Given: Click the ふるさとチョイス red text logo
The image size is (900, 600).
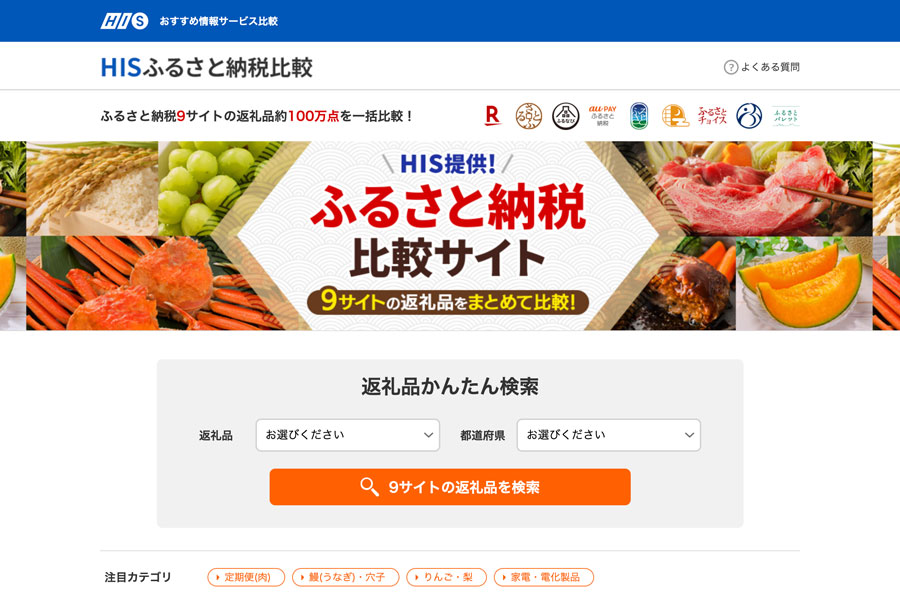Looking at the screenshot, I should (x=712, y=115).
